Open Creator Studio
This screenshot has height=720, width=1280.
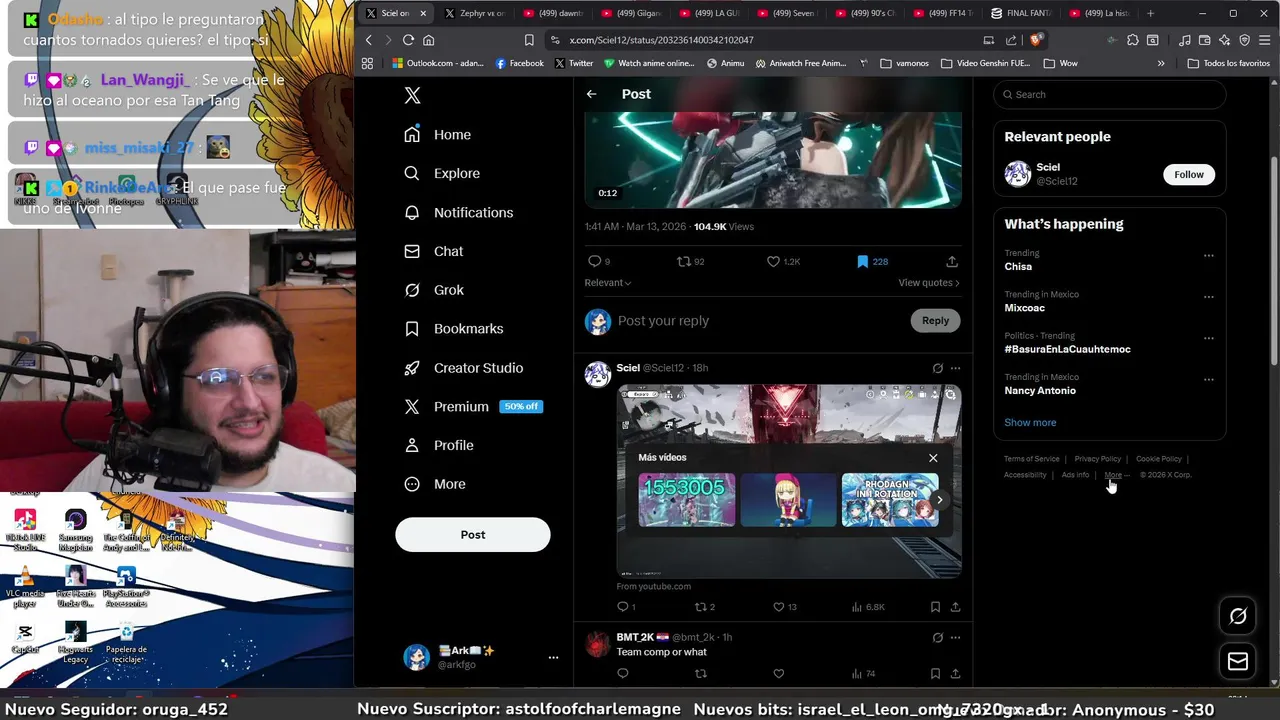(x=463, y=367)
